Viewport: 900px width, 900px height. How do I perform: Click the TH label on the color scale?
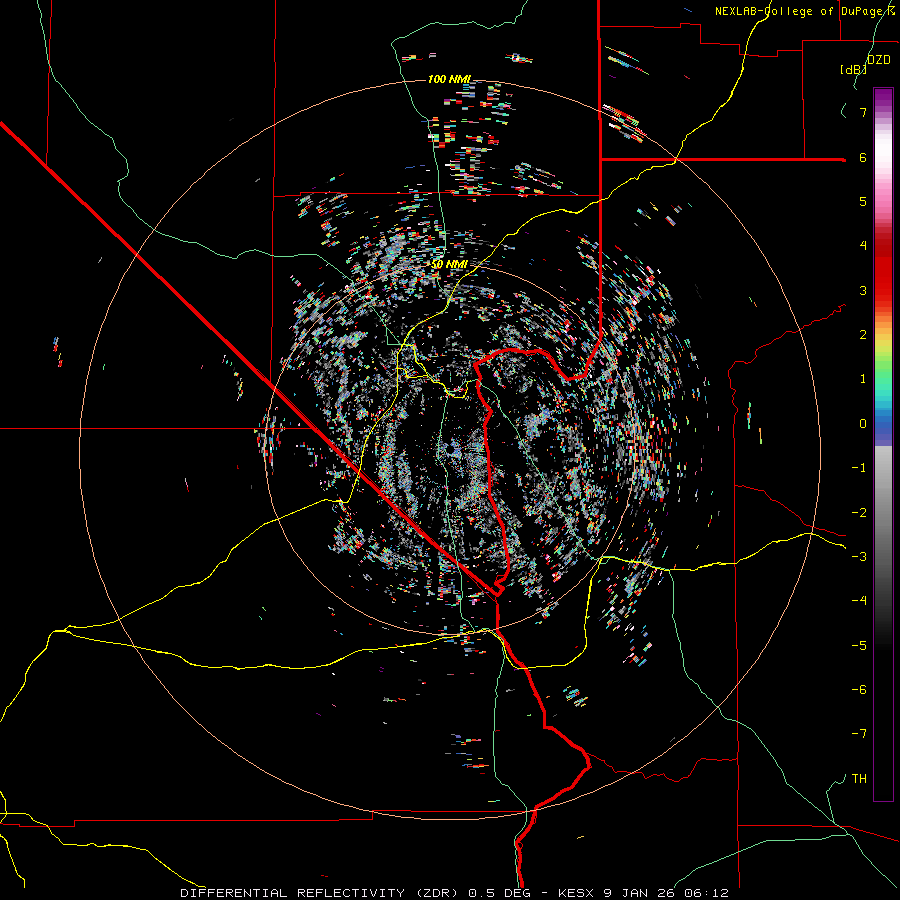click(x=859, y=778)
